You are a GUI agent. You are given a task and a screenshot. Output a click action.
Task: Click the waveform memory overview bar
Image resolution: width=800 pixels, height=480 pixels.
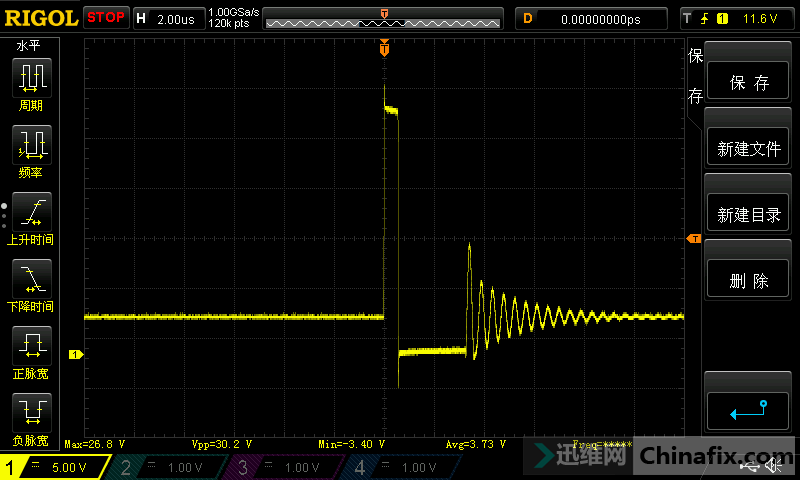click(x=384, y=18)
